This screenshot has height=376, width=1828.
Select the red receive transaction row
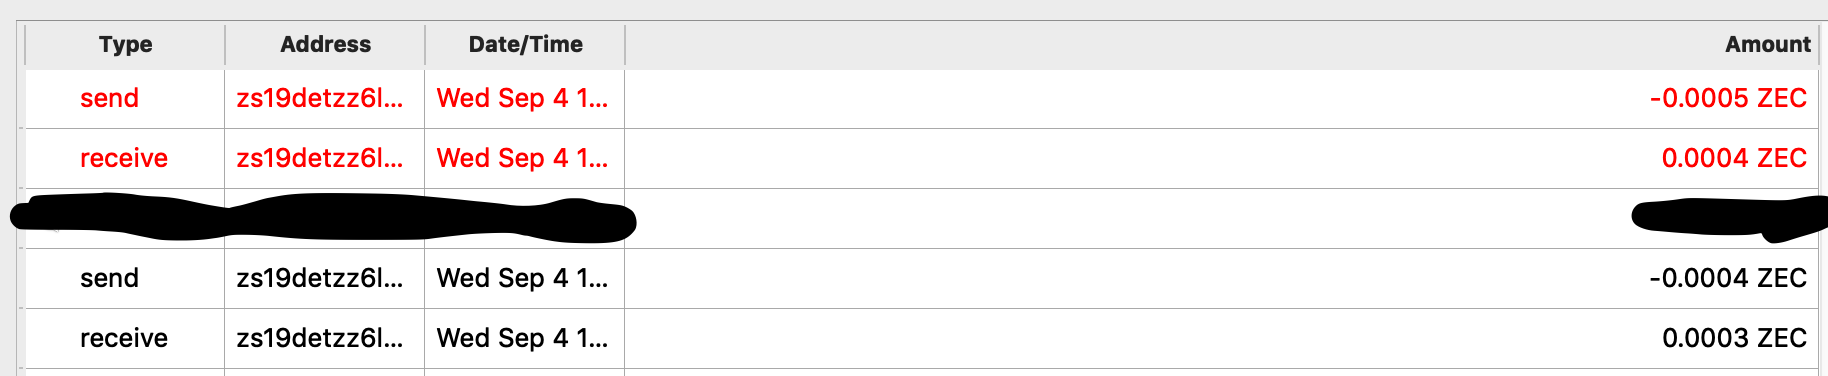921,158
